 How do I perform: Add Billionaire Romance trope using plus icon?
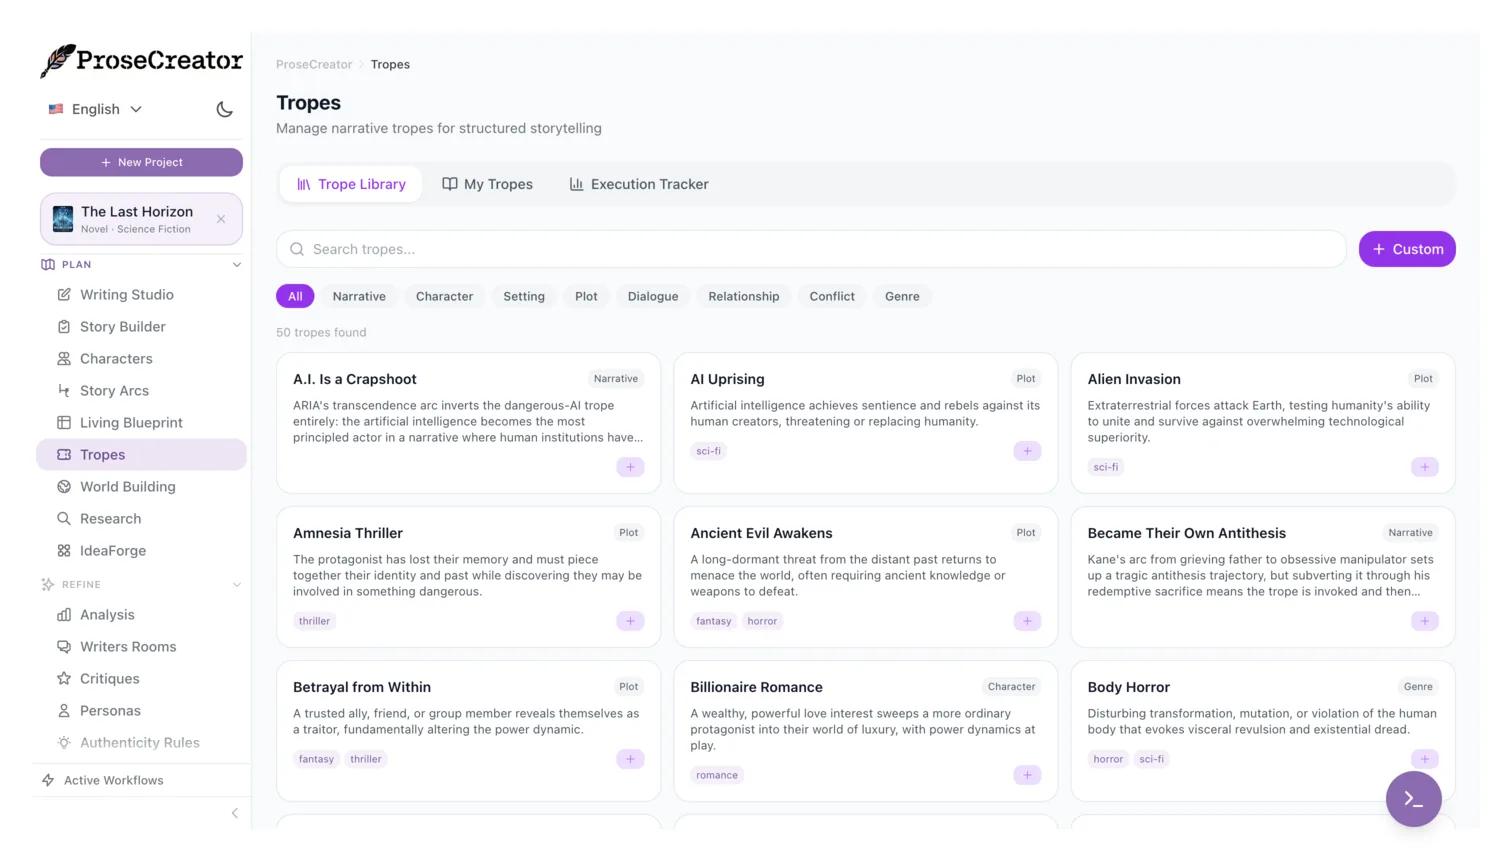coord(1027,775)
